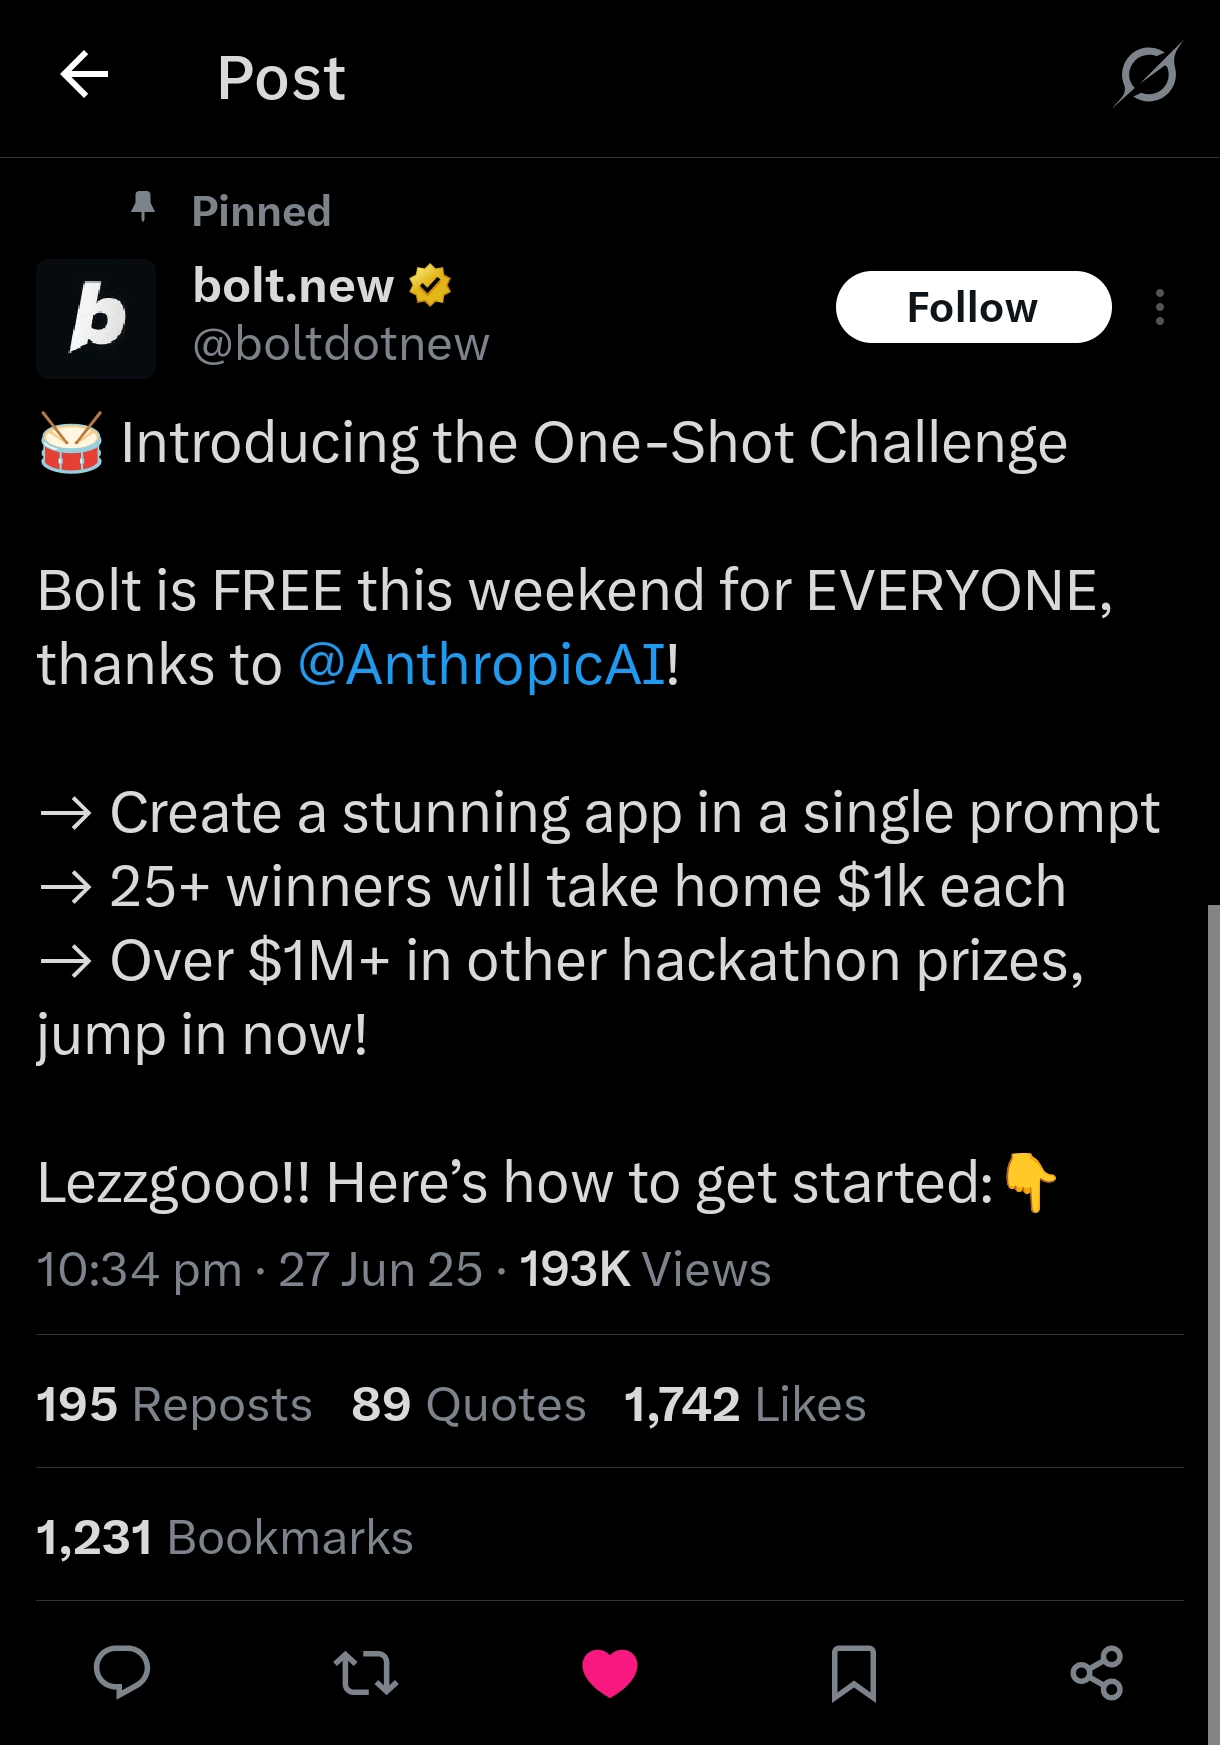Open bolt.new profile avatar
Viewport: 1220px width, 1745px height.
96,319
